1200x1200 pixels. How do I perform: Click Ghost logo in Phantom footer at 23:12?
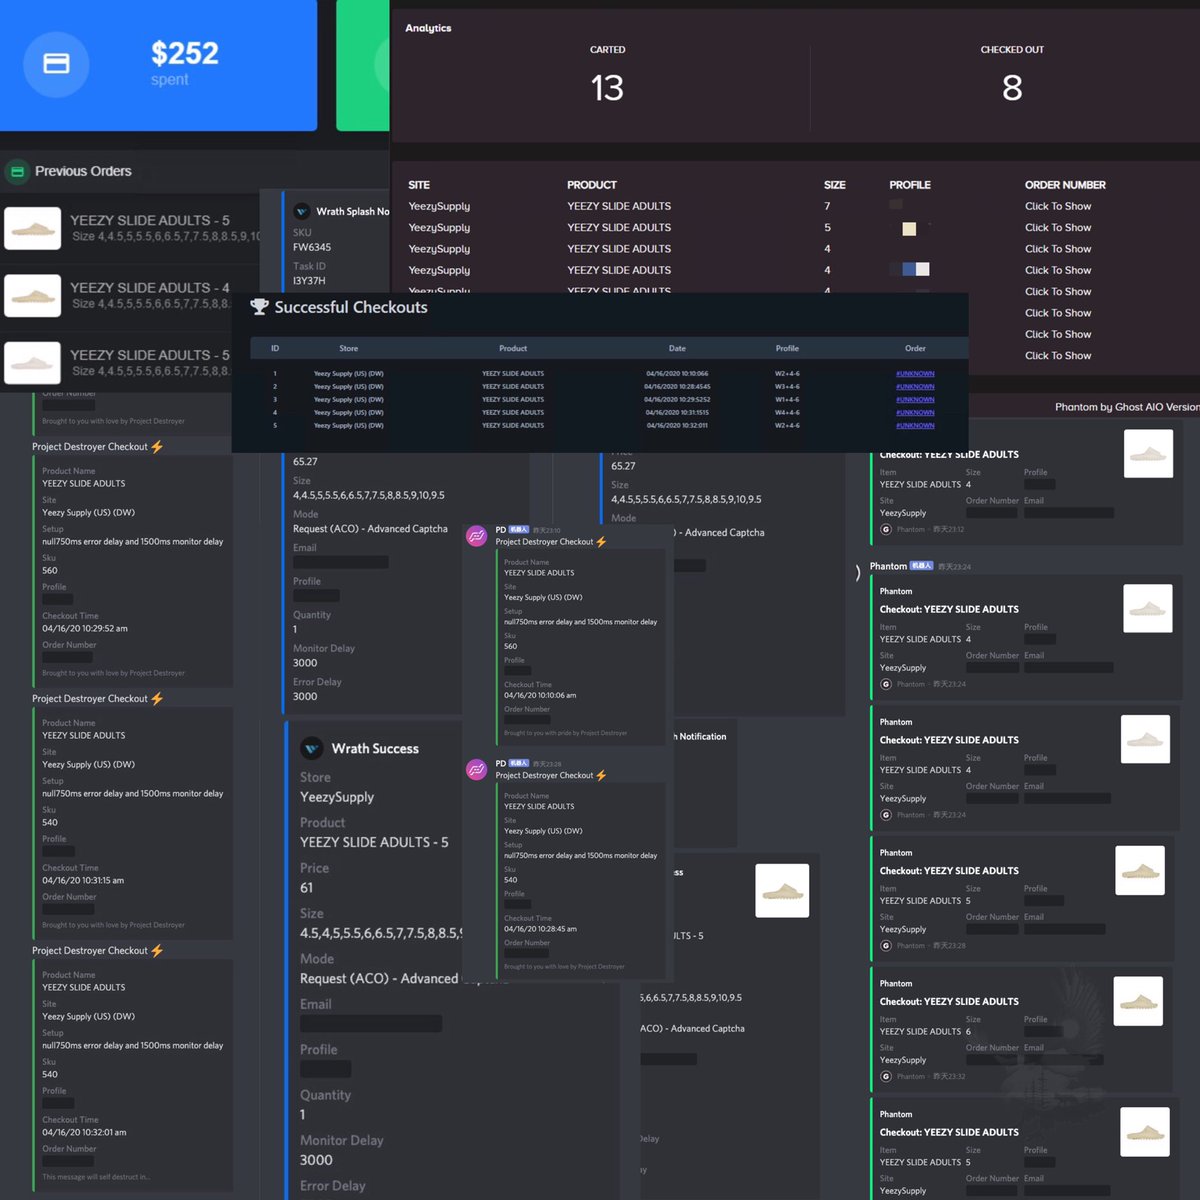click(x=886, y=529)
